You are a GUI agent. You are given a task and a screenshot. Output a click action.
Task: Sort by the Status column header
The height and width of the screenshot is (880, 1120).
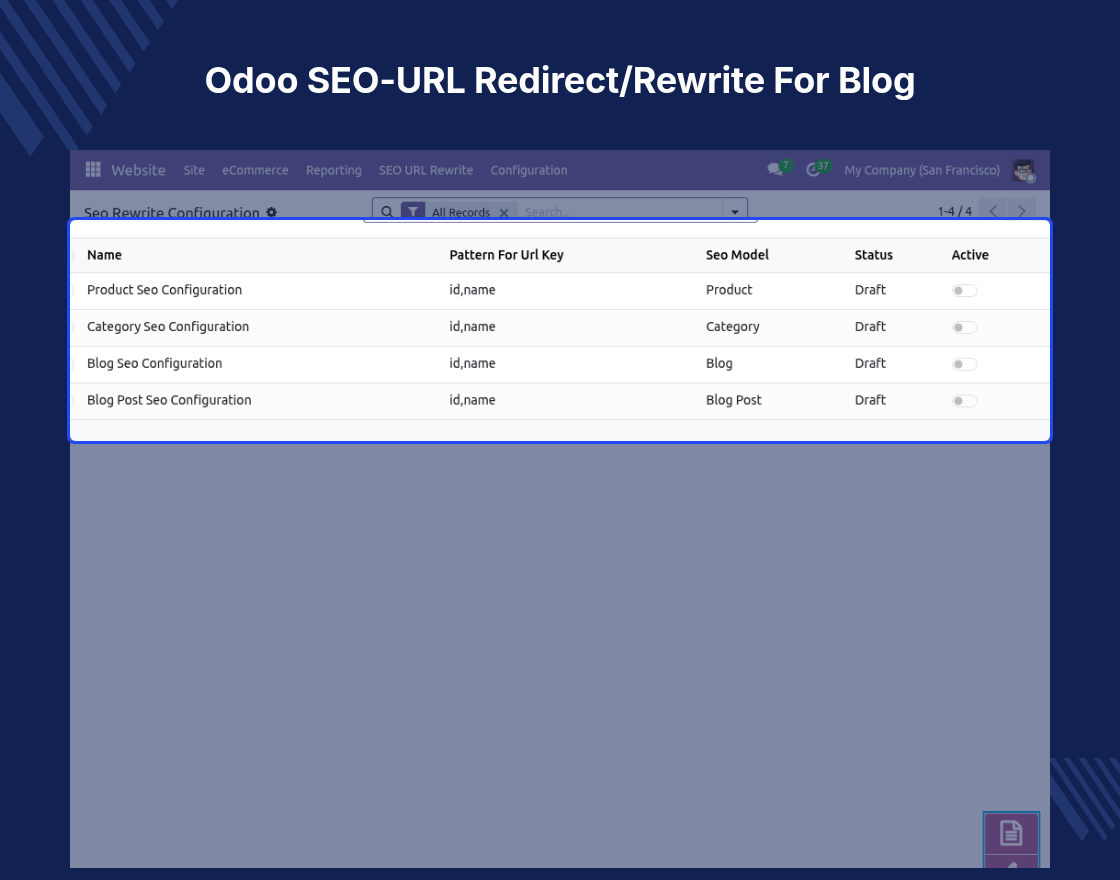click(x=874, y=255)
